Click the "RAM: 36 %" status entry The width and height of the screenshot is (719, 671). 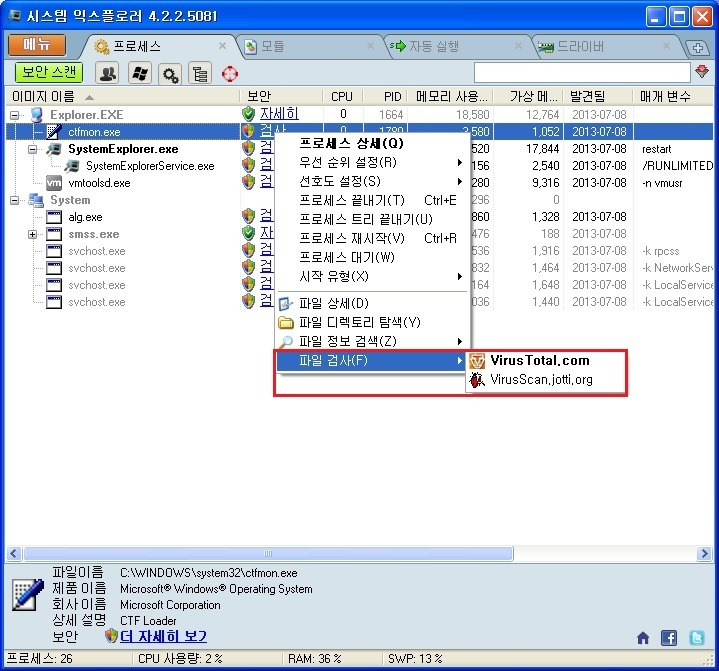(315, 659)
